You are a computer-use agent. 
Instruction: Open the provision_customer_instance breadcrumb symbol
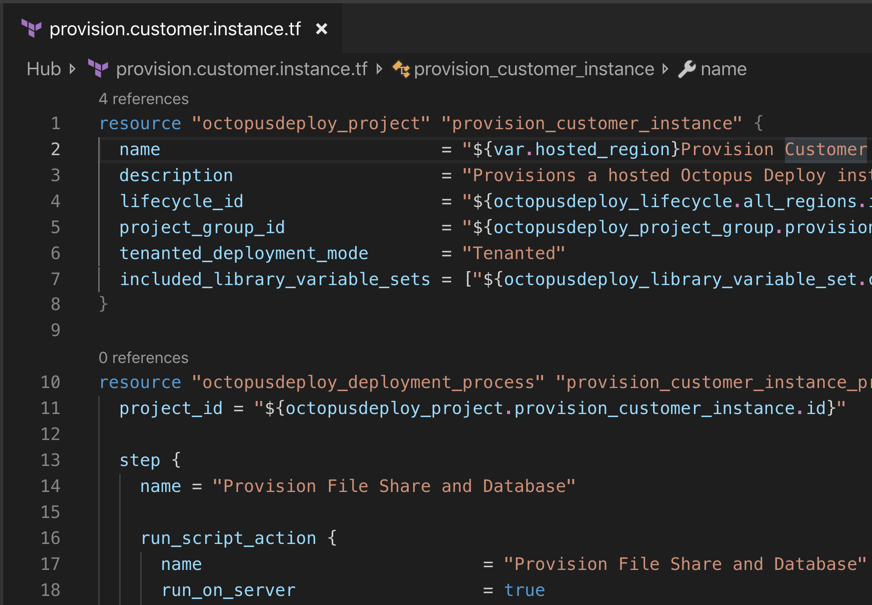click(x=534, y=69)
